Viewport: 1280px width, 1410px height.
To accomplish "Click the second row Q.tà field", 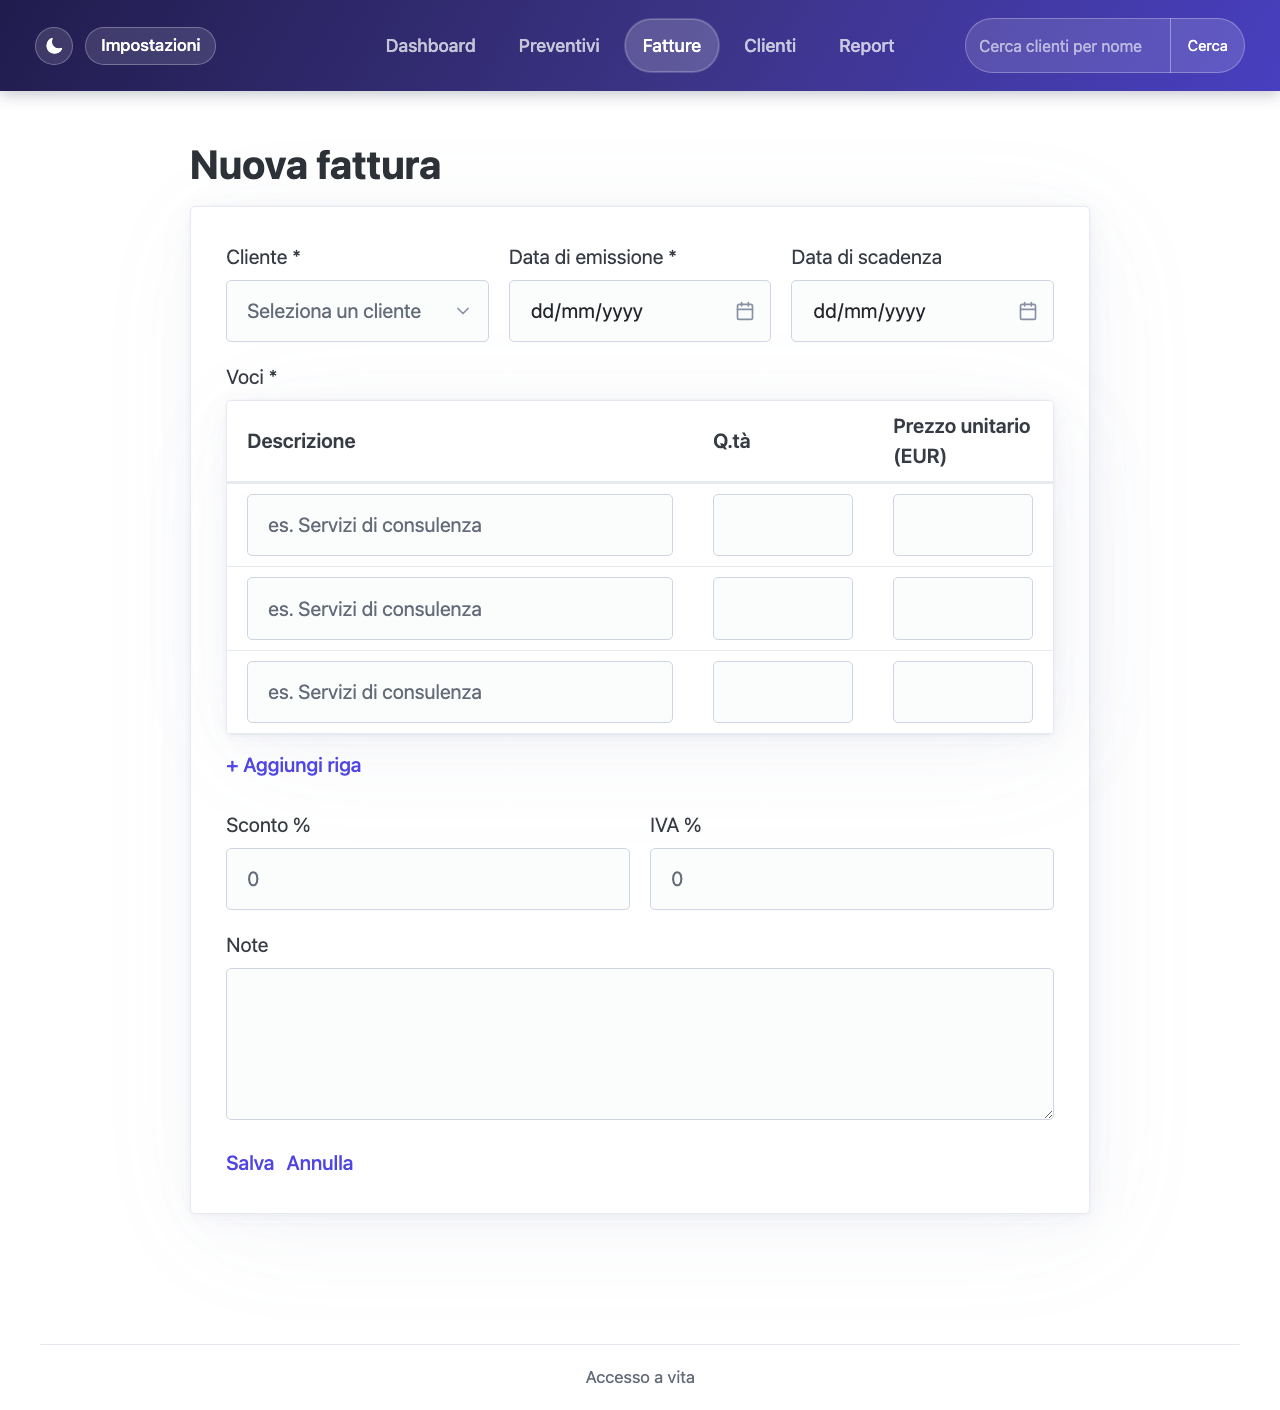I will point(783,609).
